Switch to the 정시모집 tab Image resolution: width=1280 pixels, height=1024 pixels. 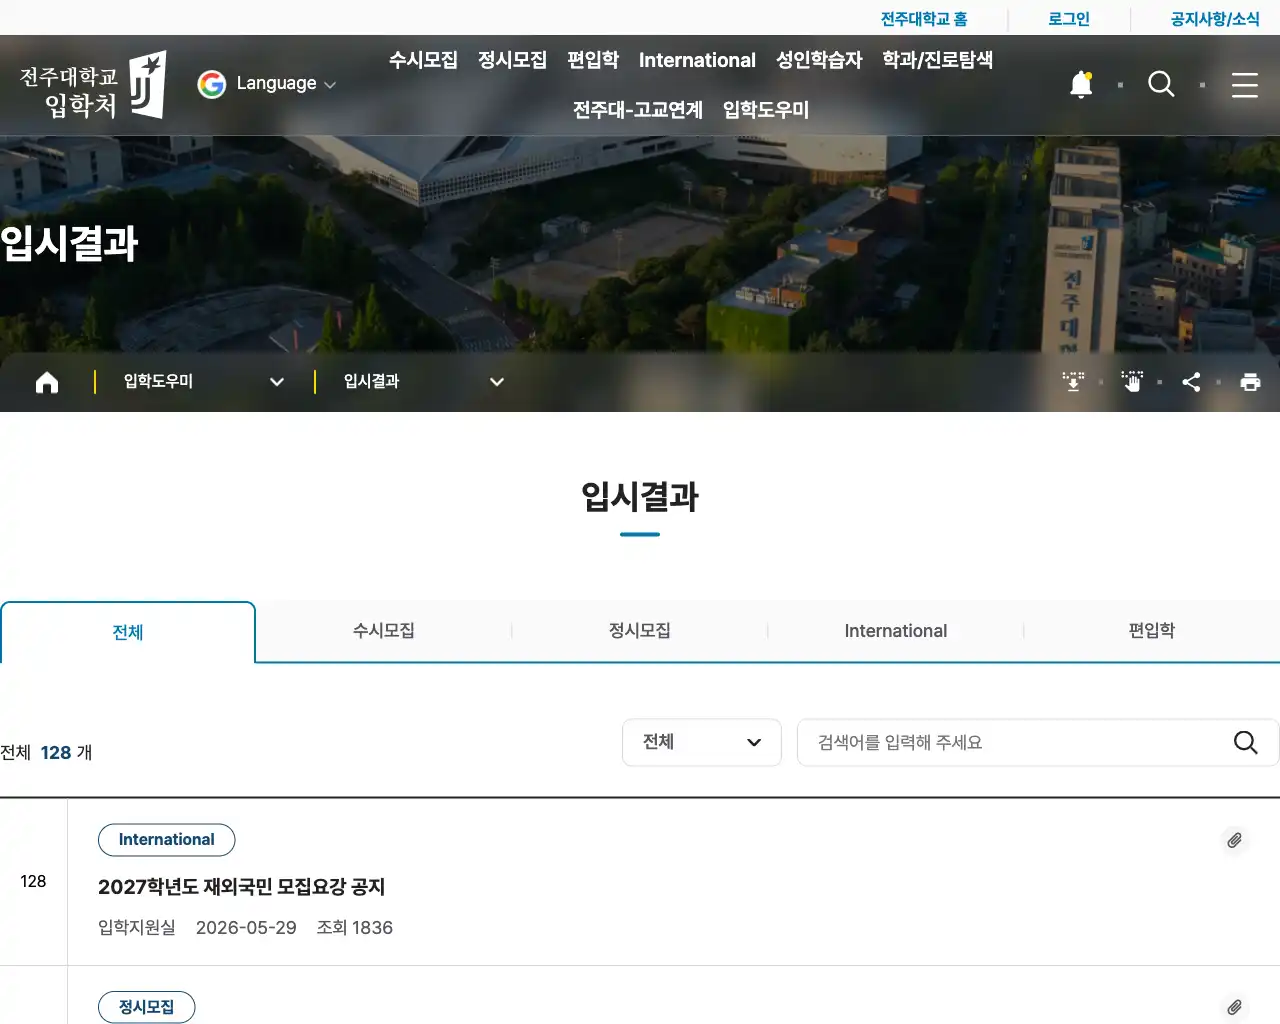click(x=640, y=631)
